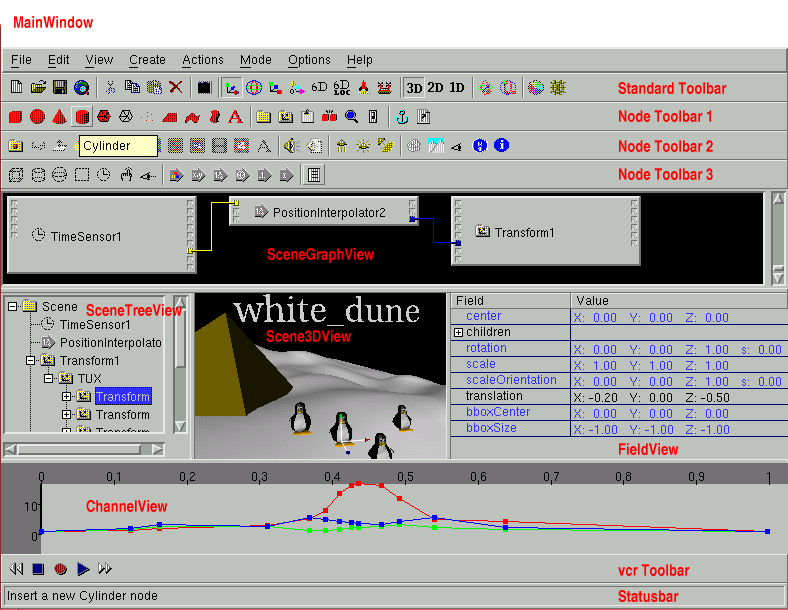Click the TouchSensor hand icon
This screenshot has height=610, width=788.
(126, 175)
